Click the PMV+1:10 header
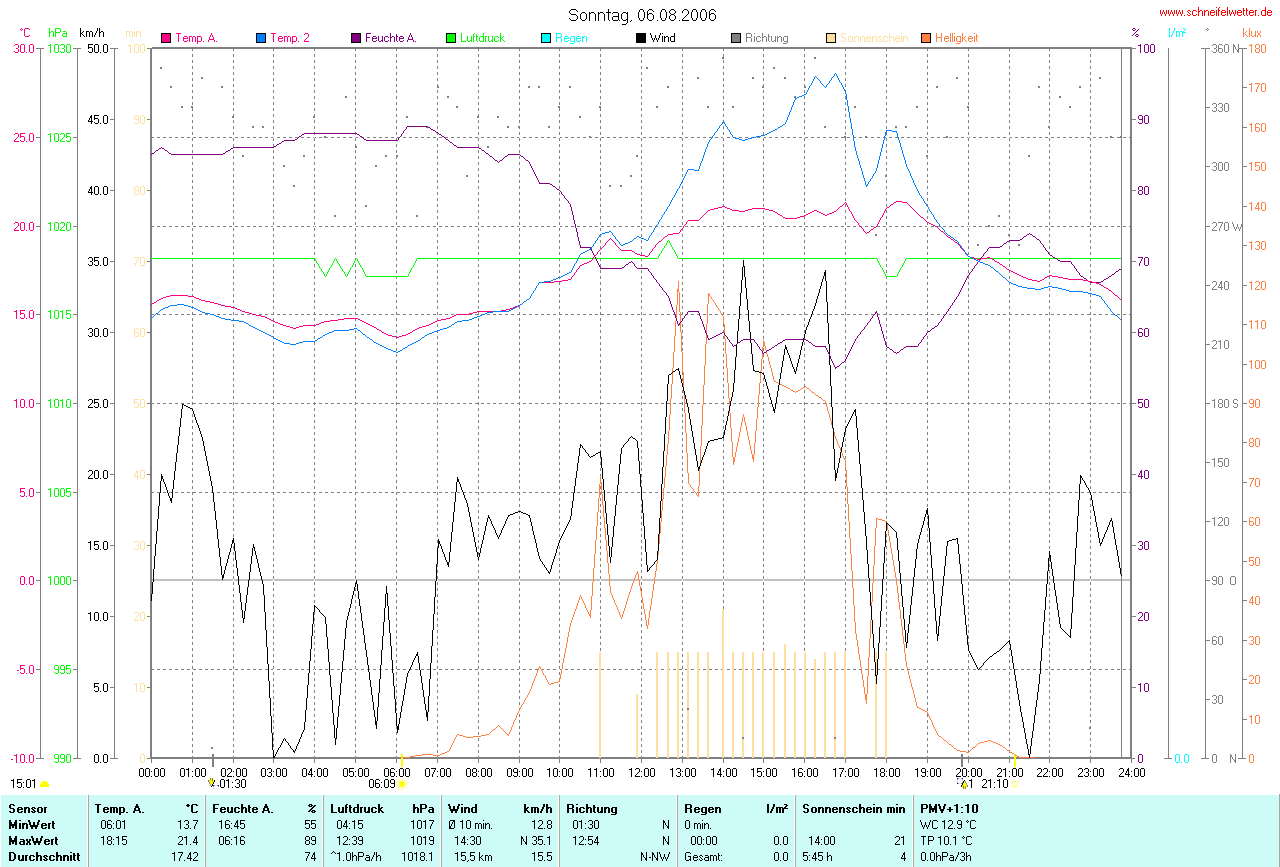Viewport: 1280px width, 867px height. click(x=950, y=808)
